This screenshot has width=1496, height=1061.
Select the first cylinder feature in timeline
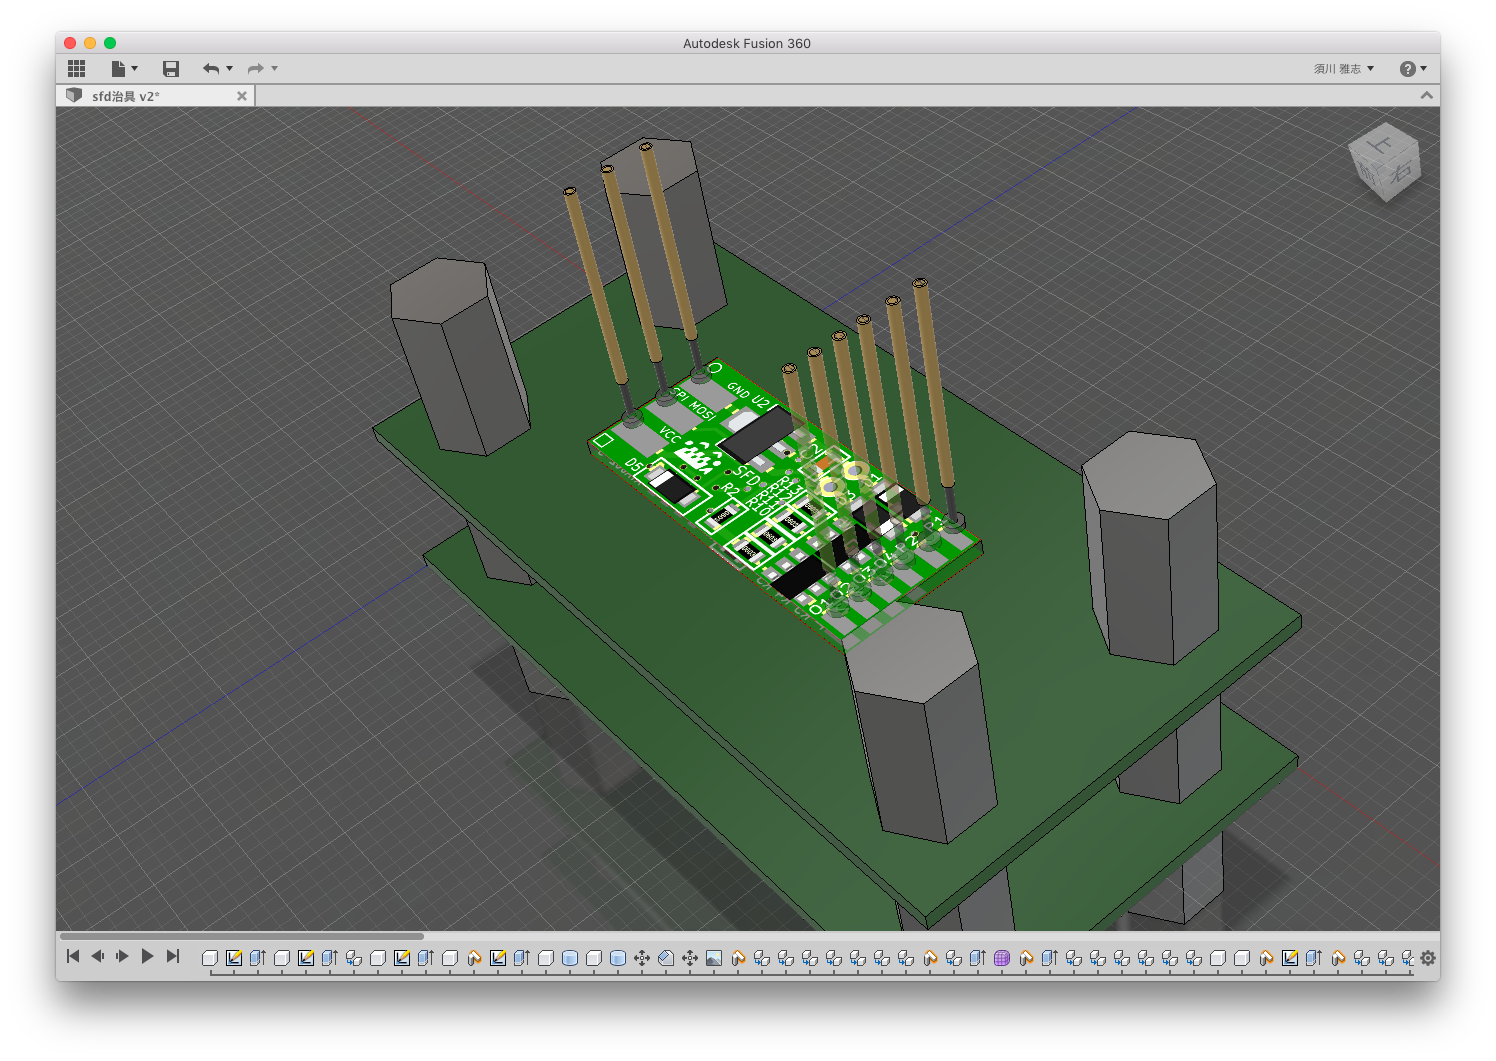(570, 958)
